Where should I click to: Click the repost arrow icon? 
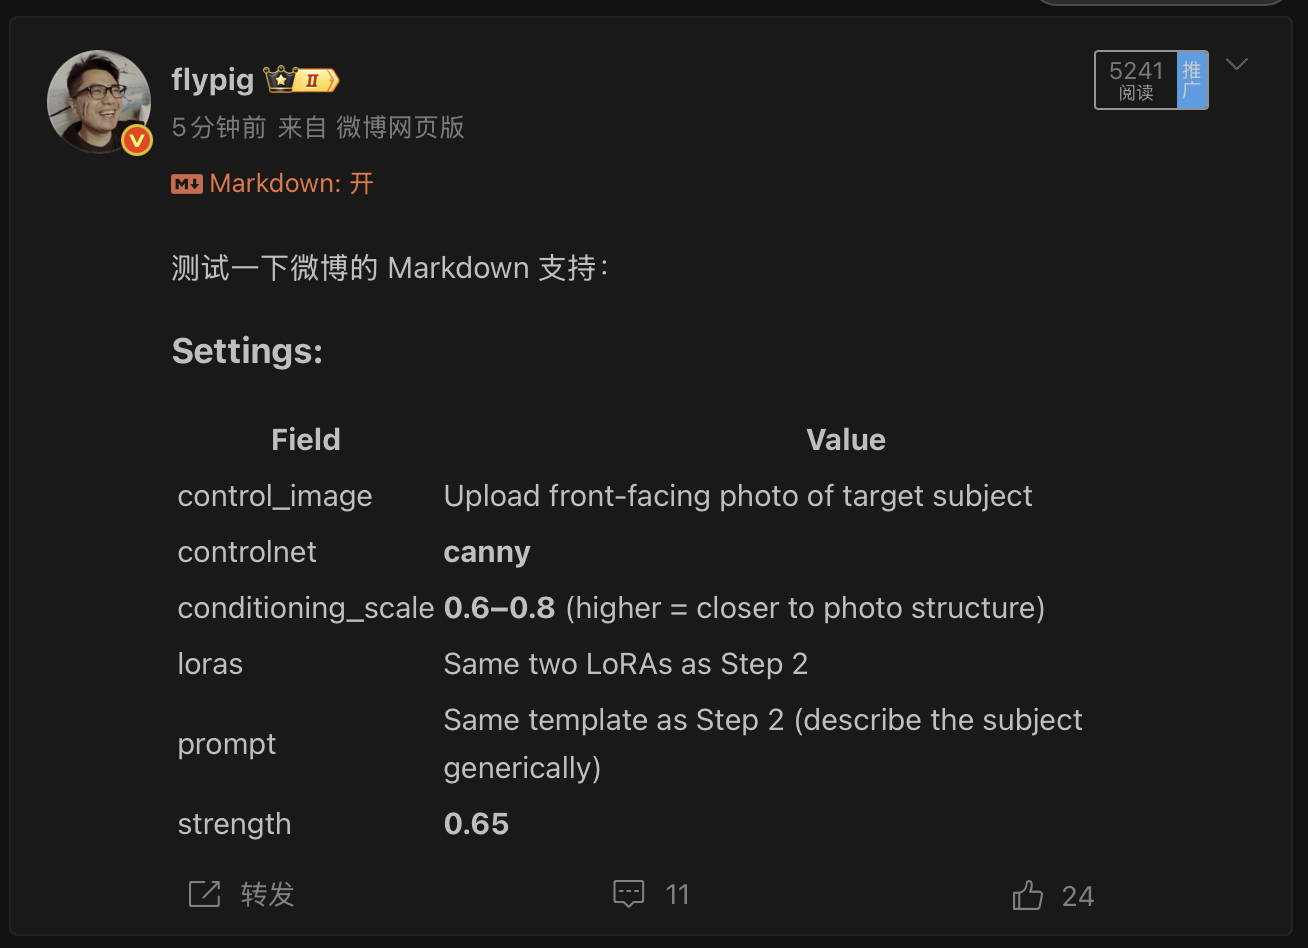coord(204,893)
